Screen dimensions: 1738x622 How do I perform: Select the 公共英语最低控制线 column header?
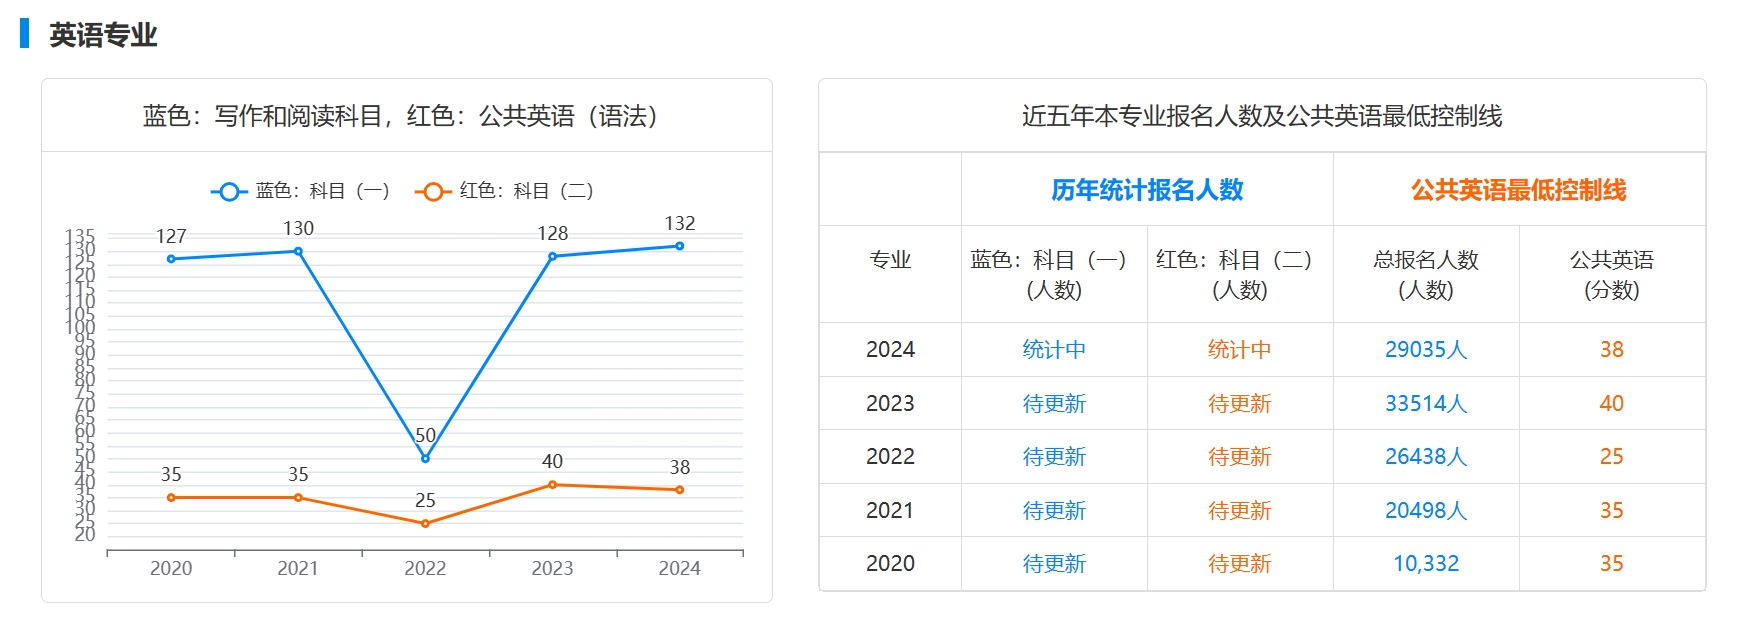[x=1518, y=190]
